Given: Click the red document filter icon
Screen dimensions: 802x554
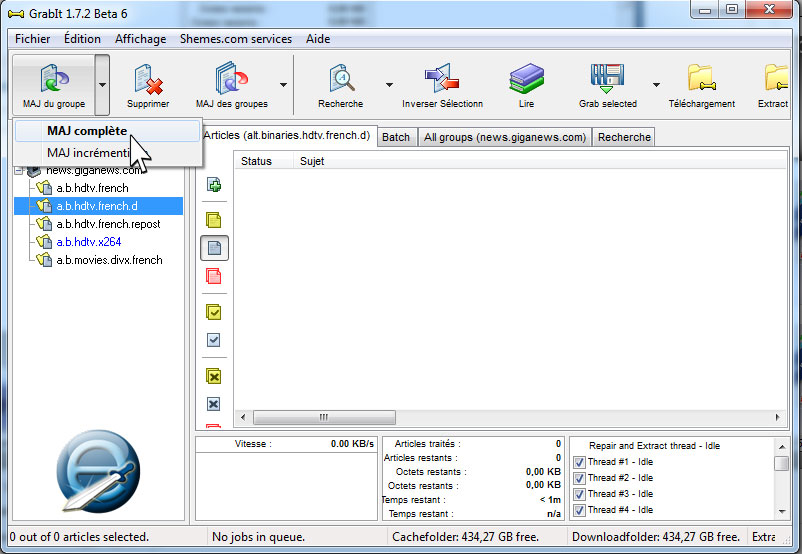Looking at the screenshot, I should pos(213,276).
